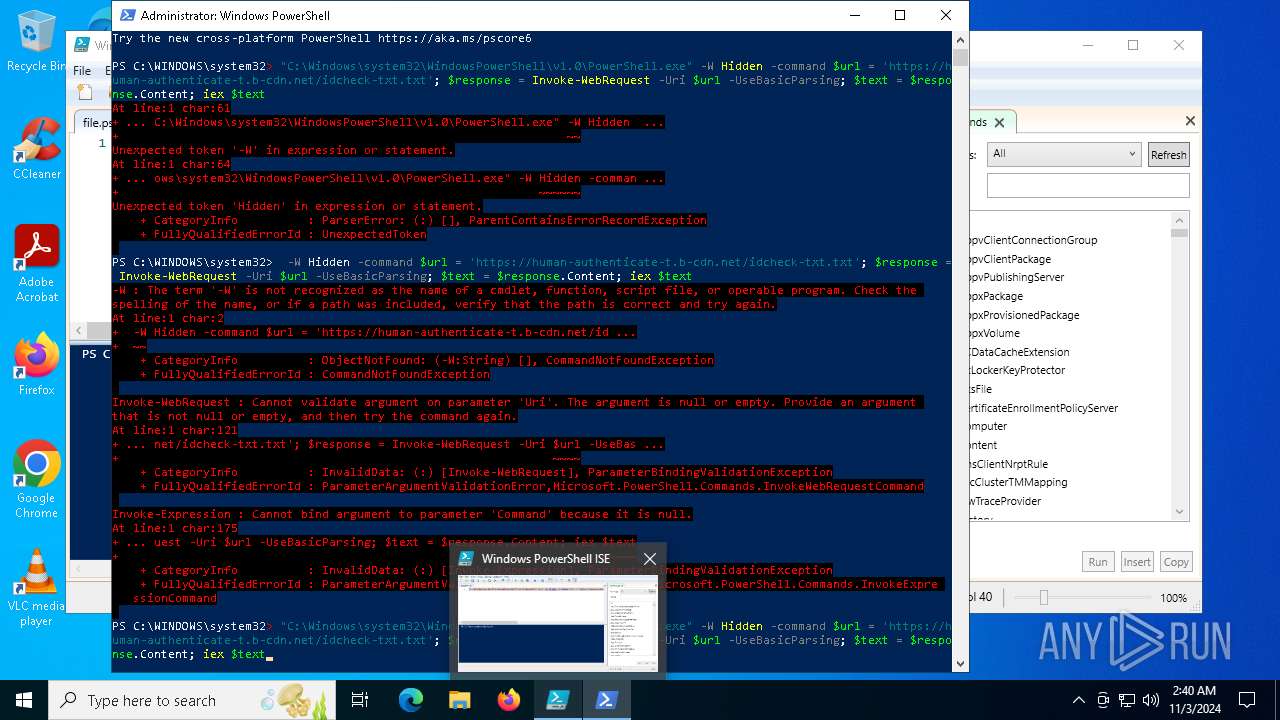Viewport: 1280px width, 720px height.
Task: Open Firefox from the taskbar
Action: tap(508, 700)
